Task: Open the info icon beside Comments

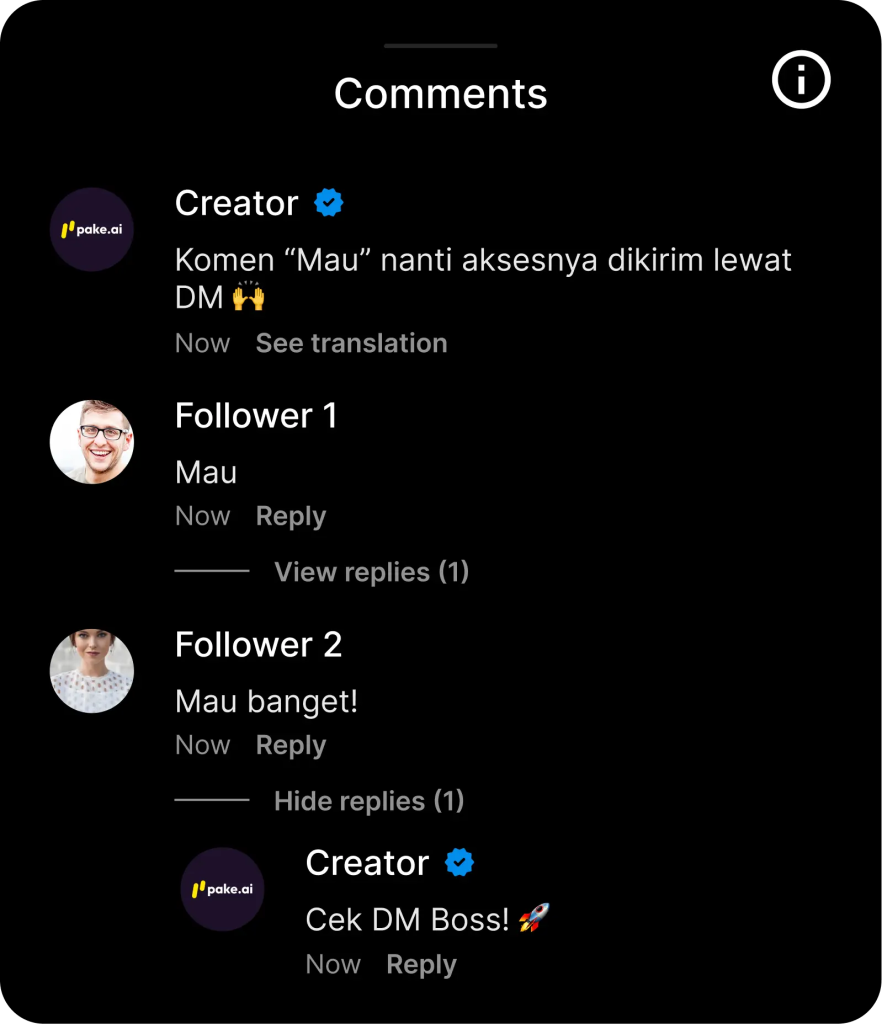Action: coord(801,79)
